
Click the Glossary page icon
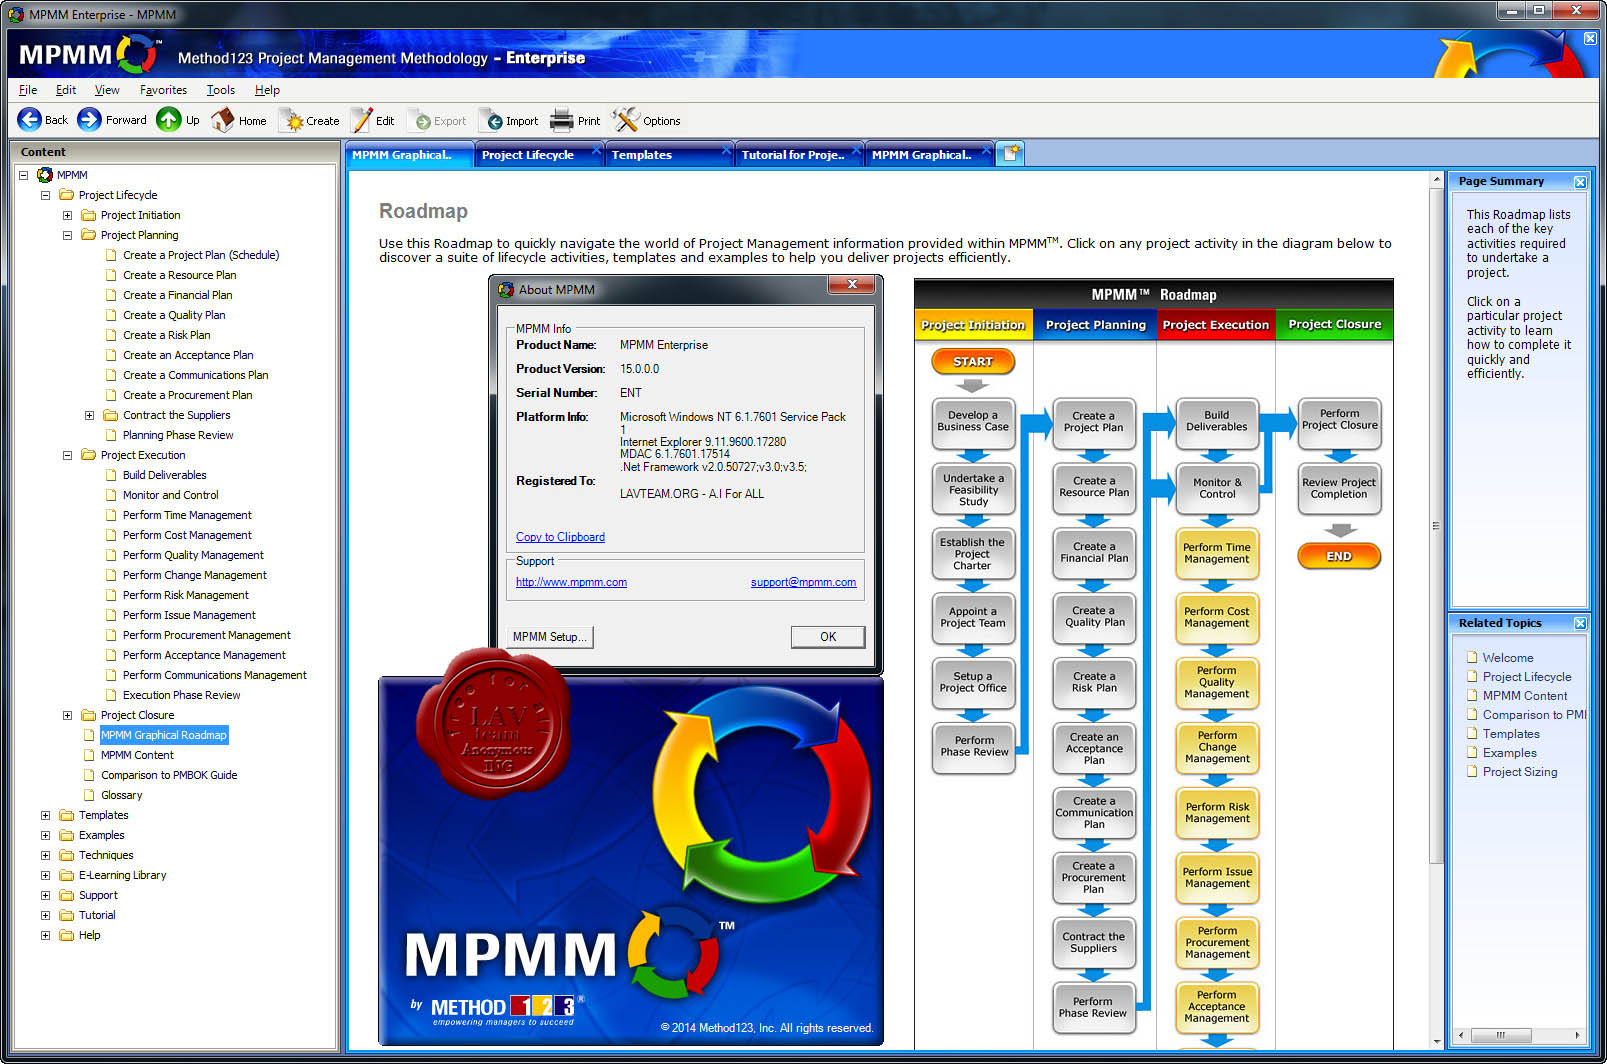click(89, 795)
